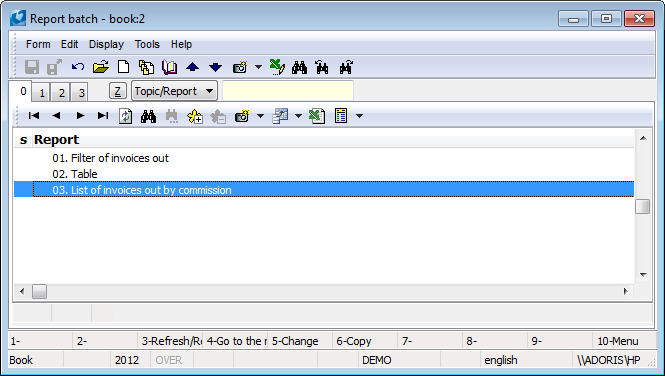Screen dimensions: 665x376
Task: Click the blue up arrow icon
Action: click(193, 67)
